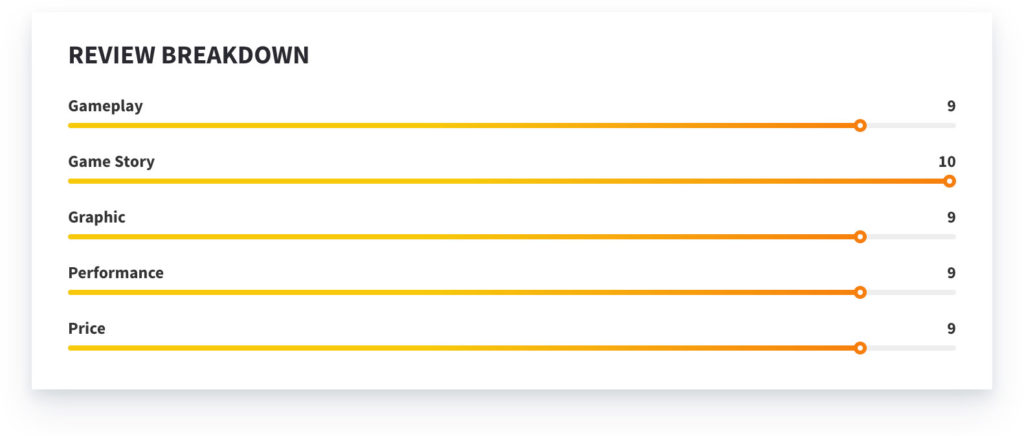Viewport: 1024px width, 436px height.
Task: Select the Game Story label
Action: (111, 161)
